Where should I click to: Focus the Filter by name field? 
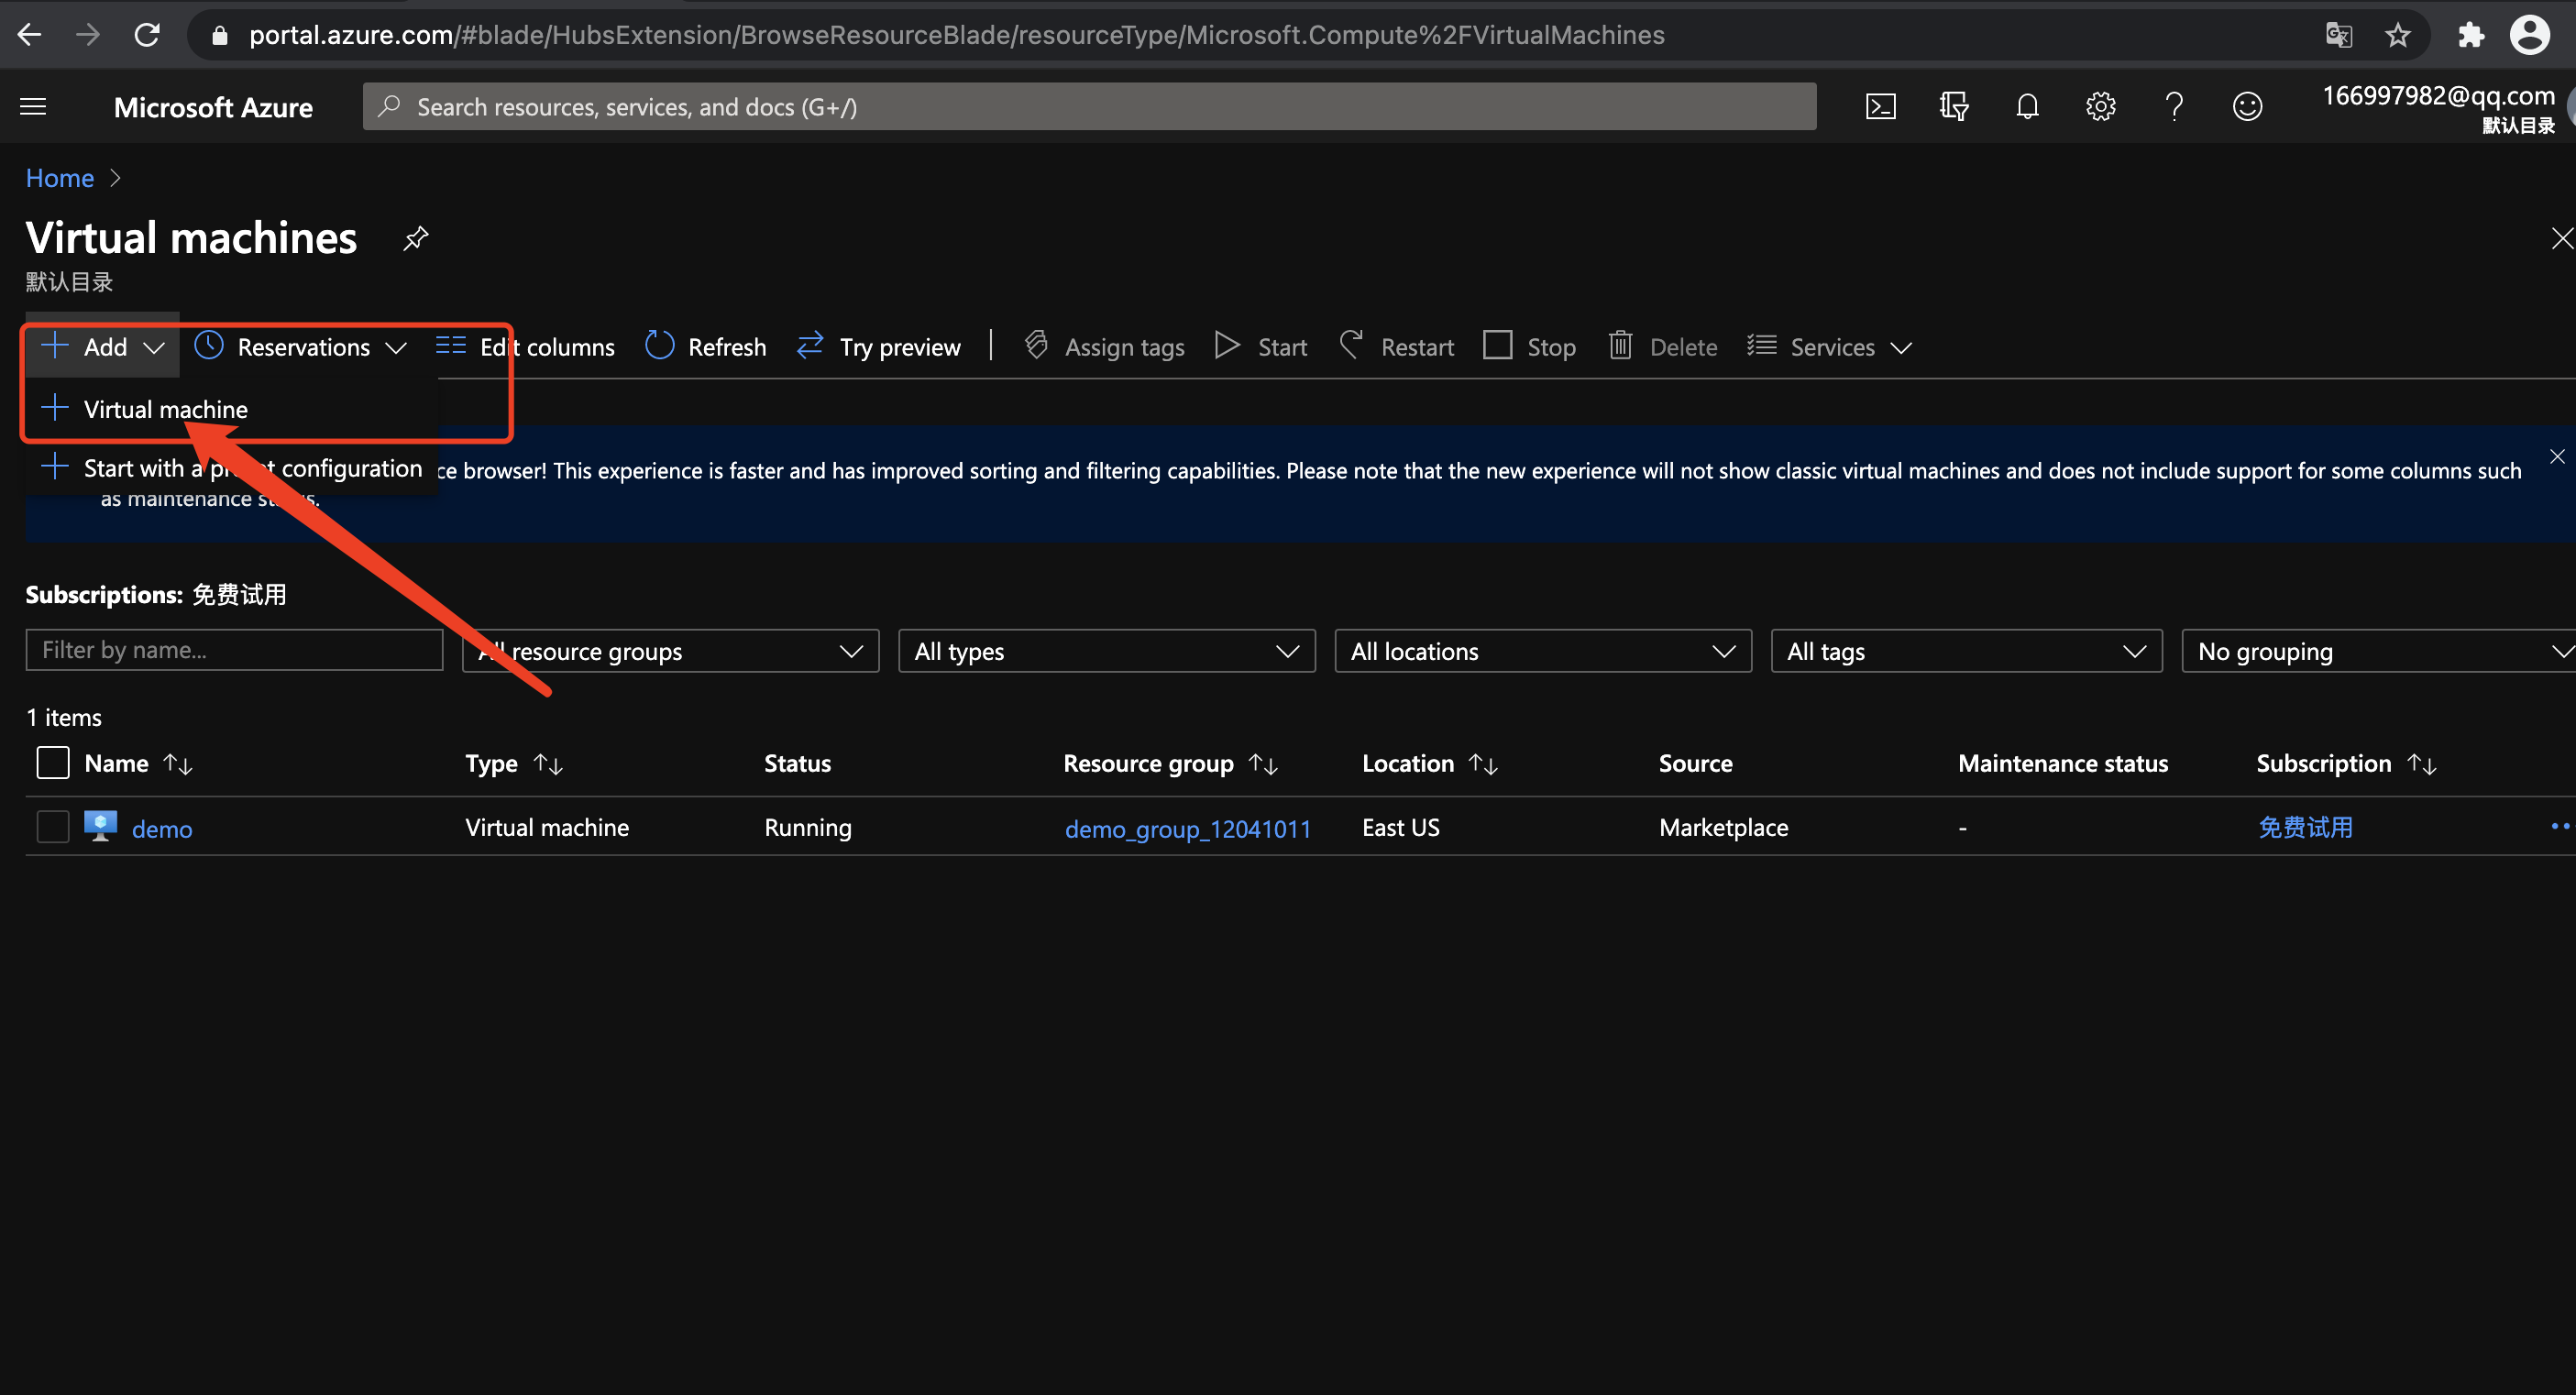point(234,650)
